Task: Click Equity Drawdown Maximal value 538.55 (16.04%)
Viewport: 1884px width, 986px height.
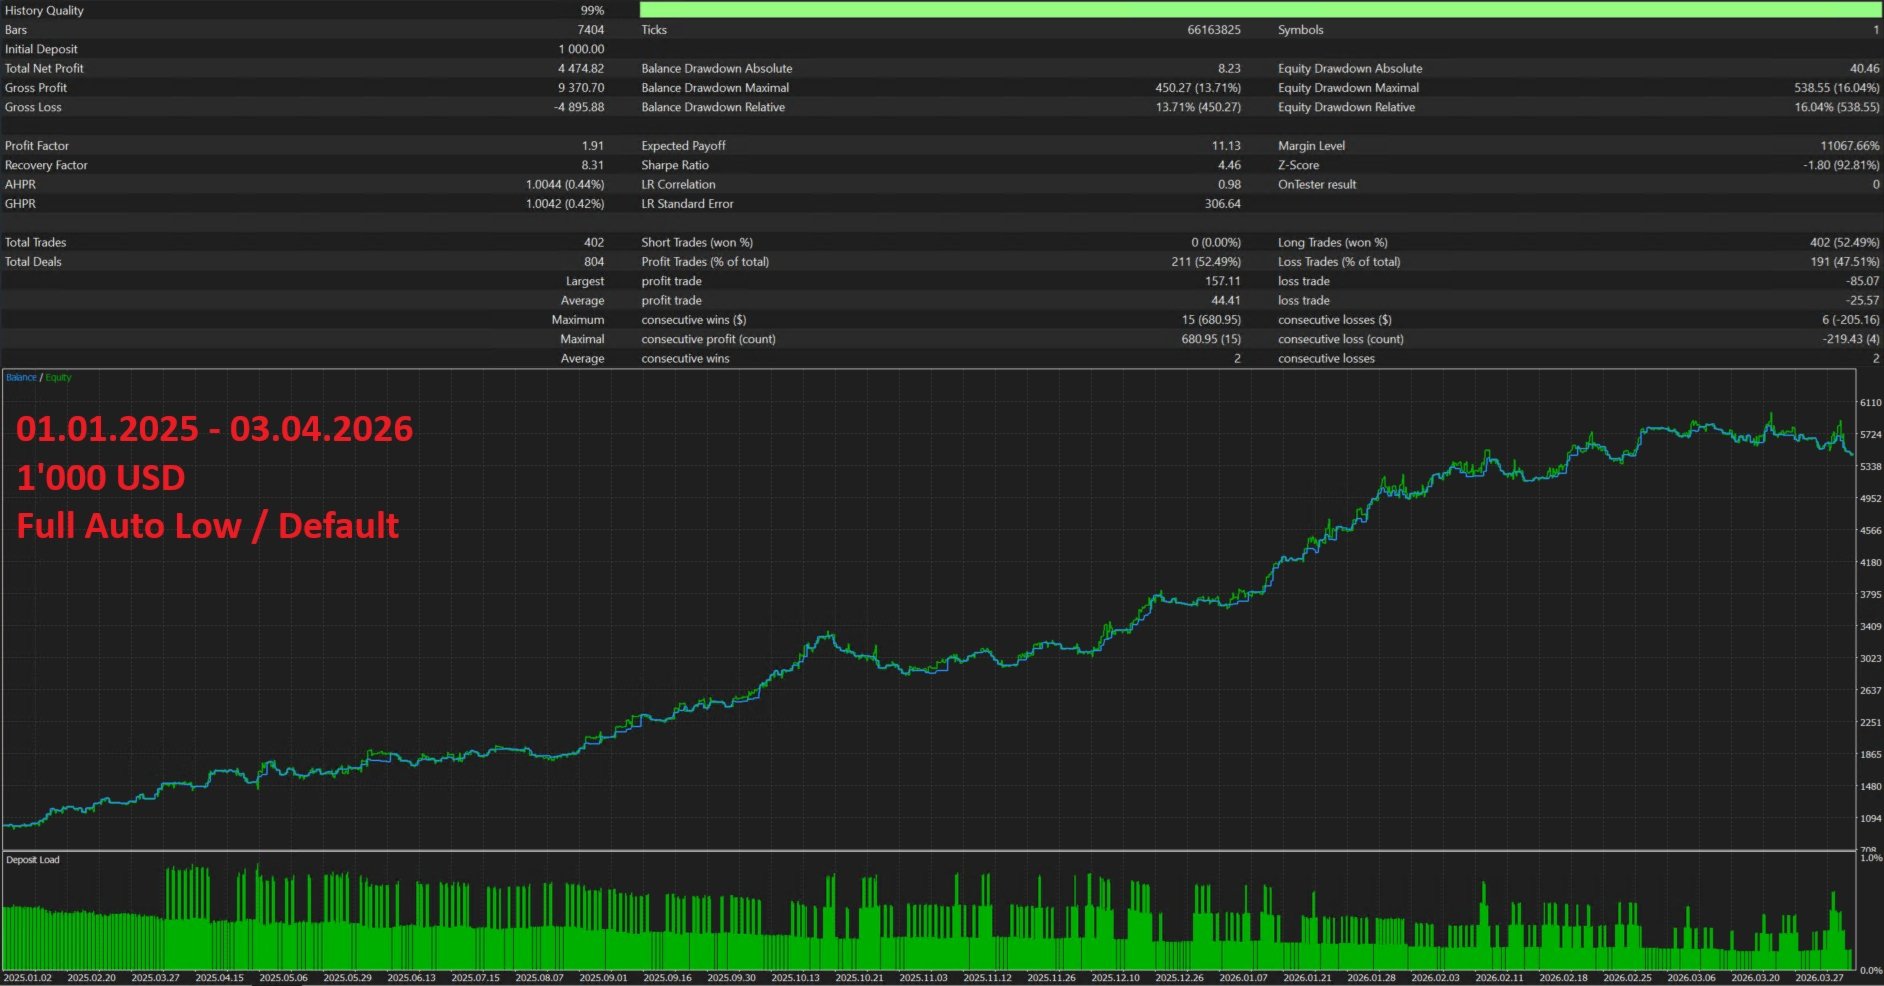Action: point(1837,88)
